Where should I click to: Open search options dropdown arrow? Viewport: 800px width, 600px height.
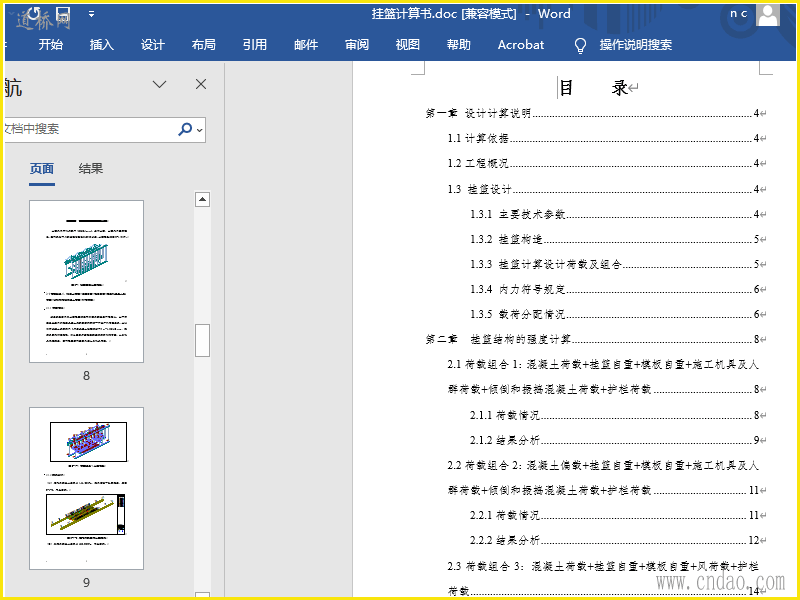[x=199, y=130]
